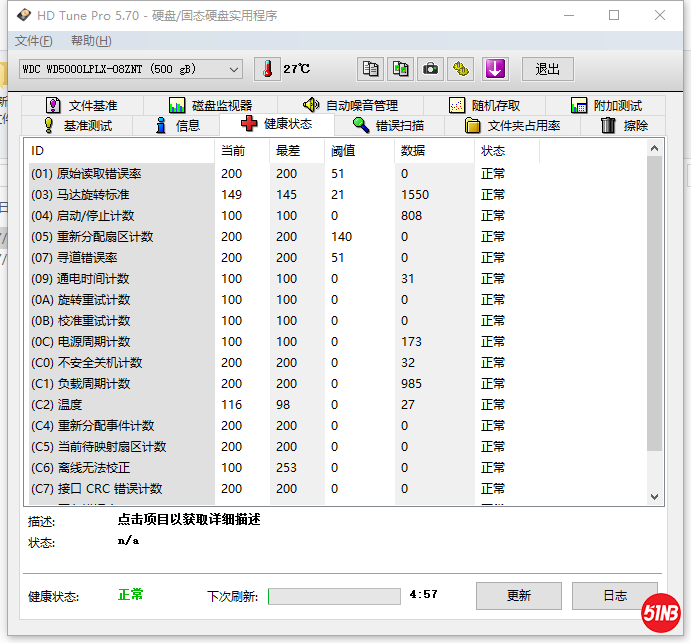Click the copy screenshot to clipboard icon
This screenshot has width=691, height=643.
click(x=400, y=69)
